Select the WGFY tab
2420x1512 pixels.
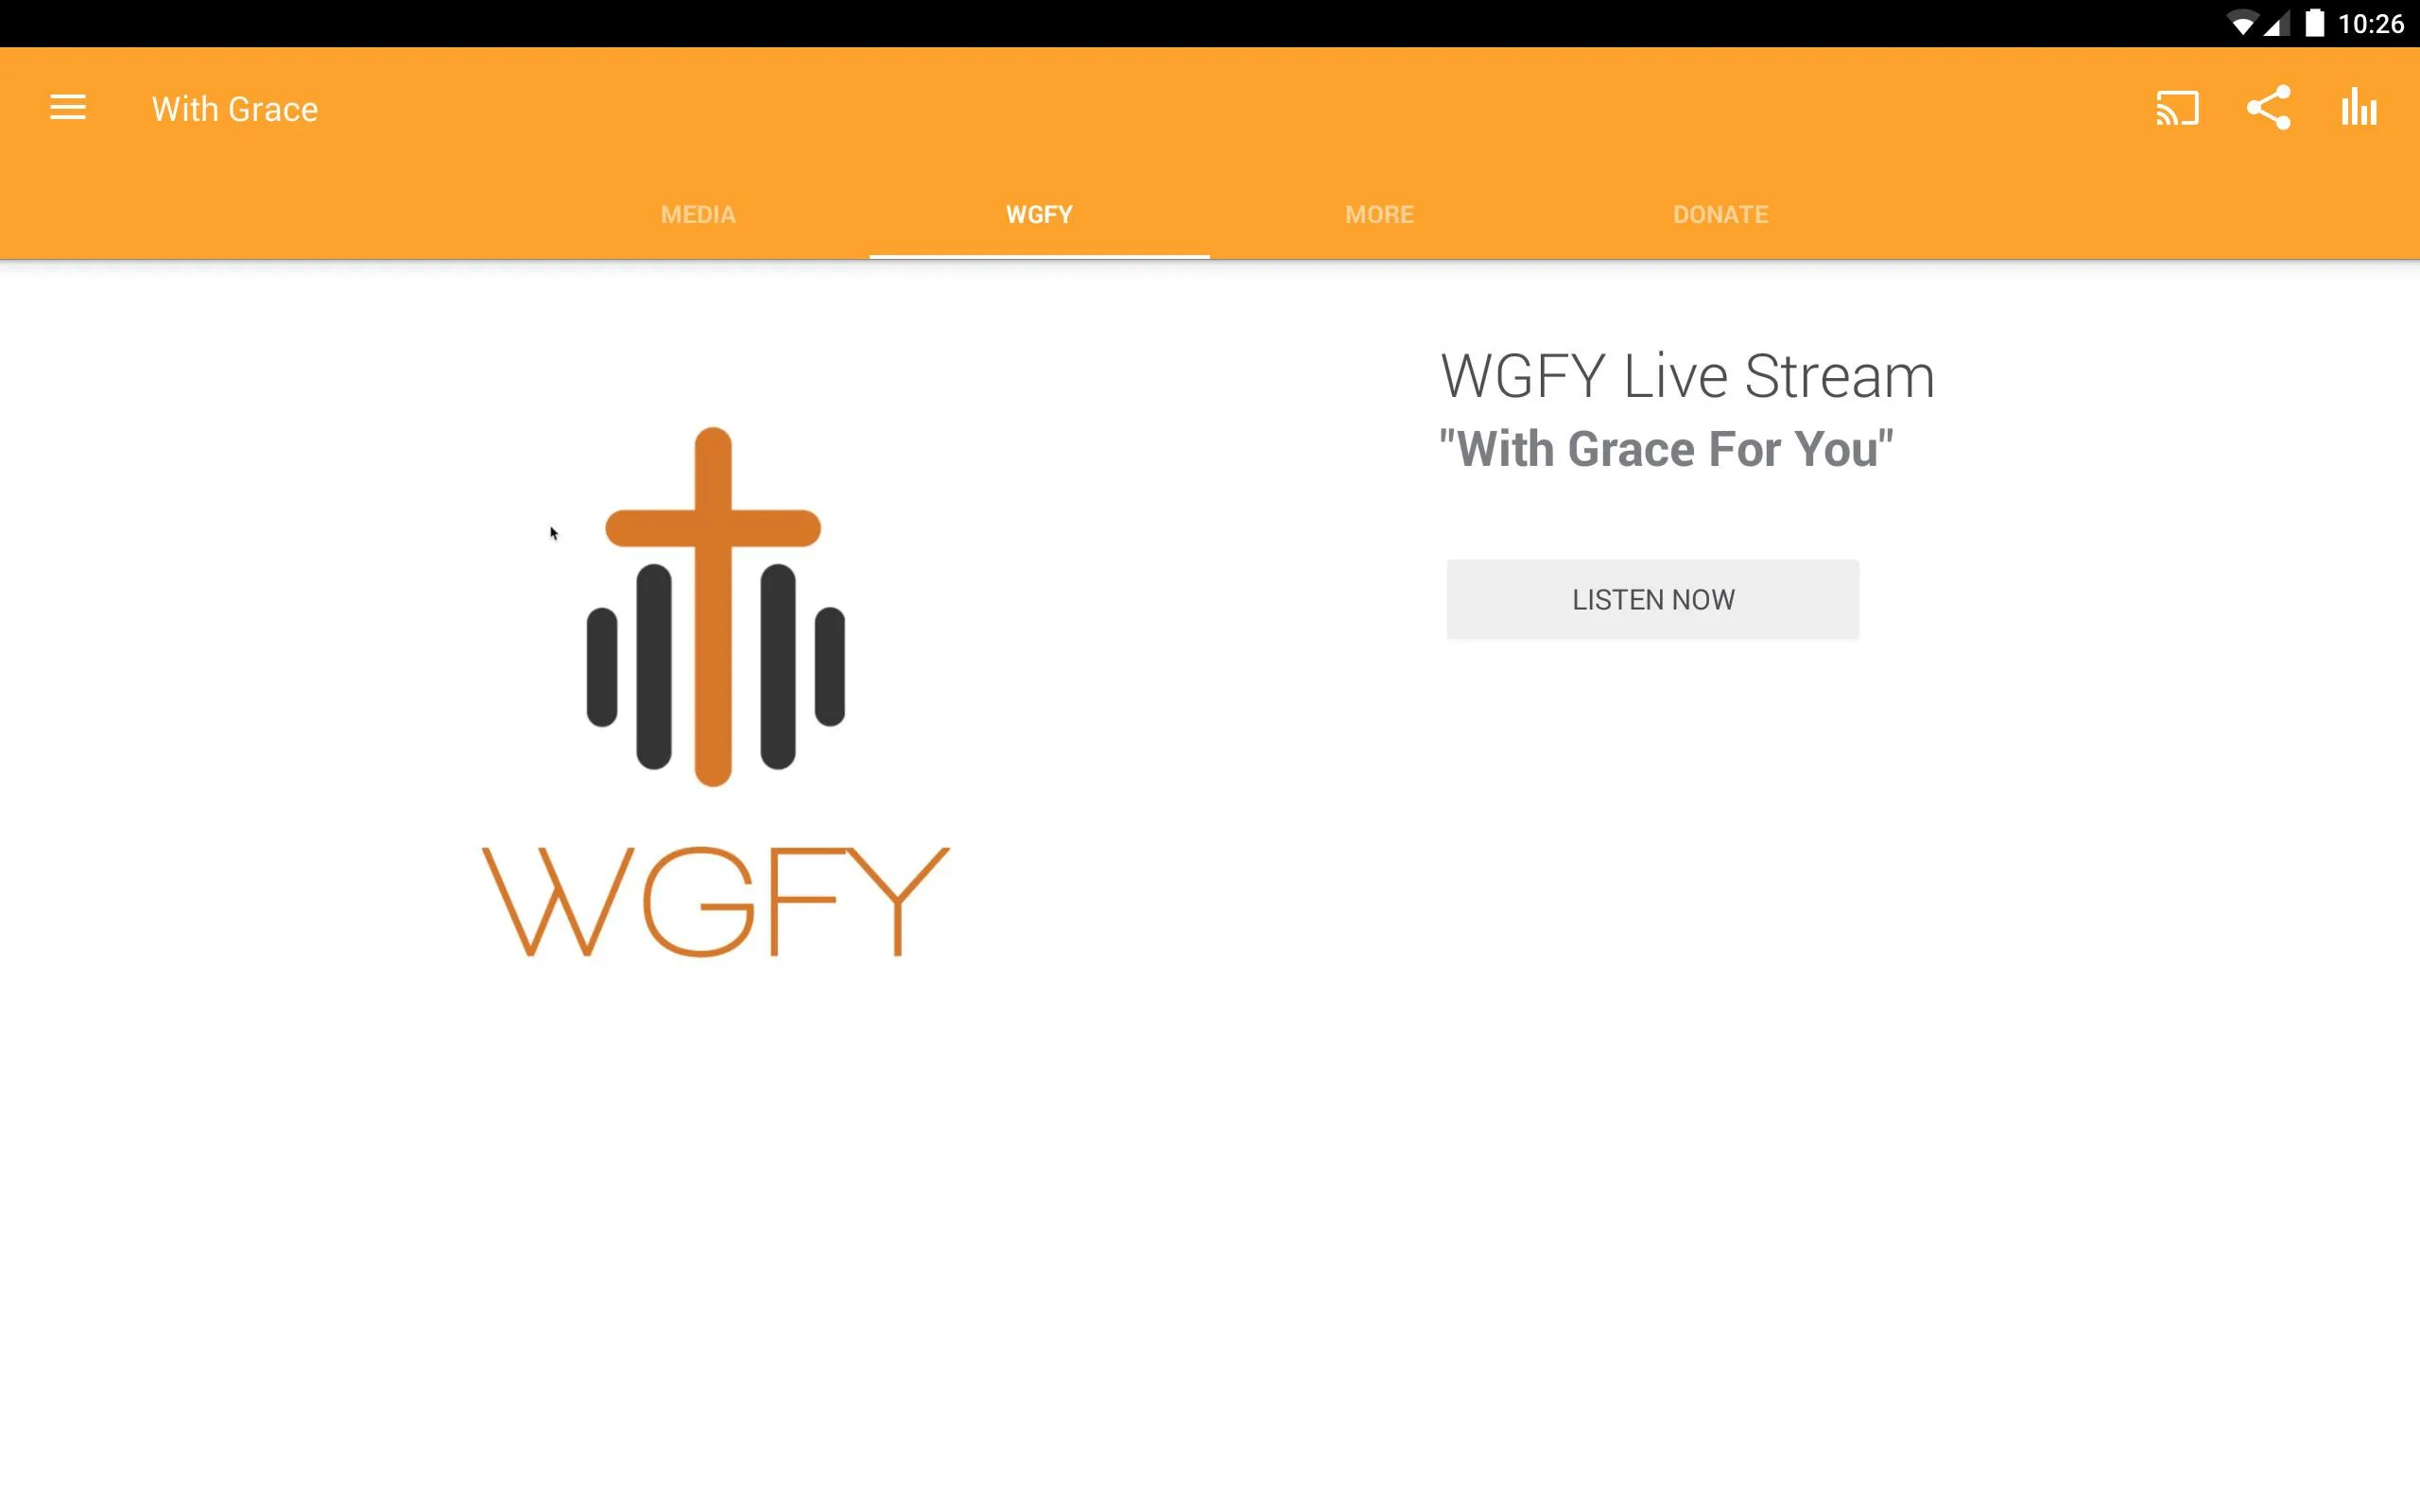pyautogui.click(x=1040, y=215)
